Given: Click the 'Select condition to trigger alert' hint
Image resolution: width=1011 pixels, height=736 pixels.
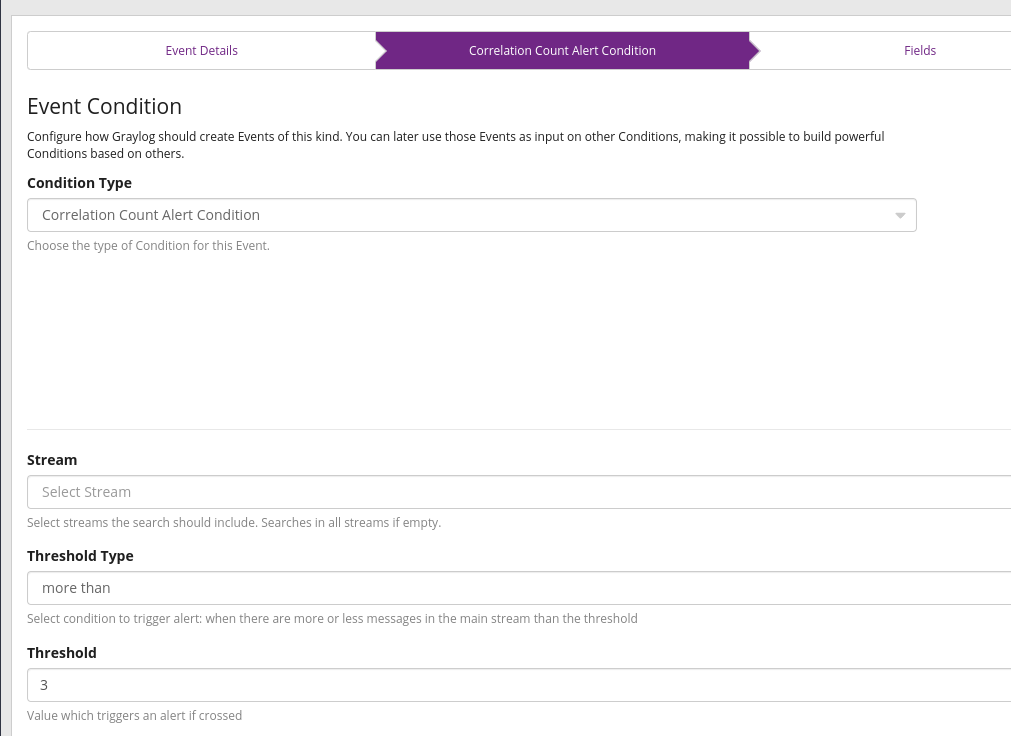Looking at the screenshot, I should click(x=332, y=618).
